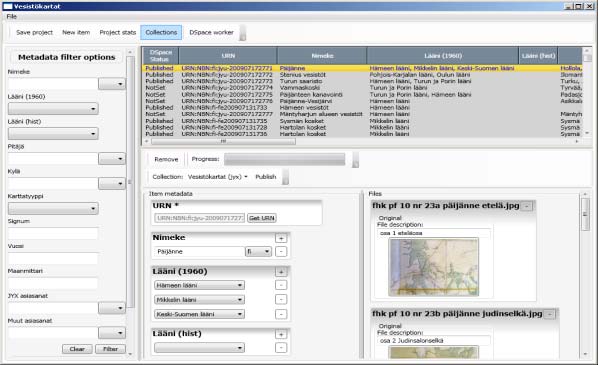Open Project stats view
This screenshot has height=365, width=598.
(117, 32)
